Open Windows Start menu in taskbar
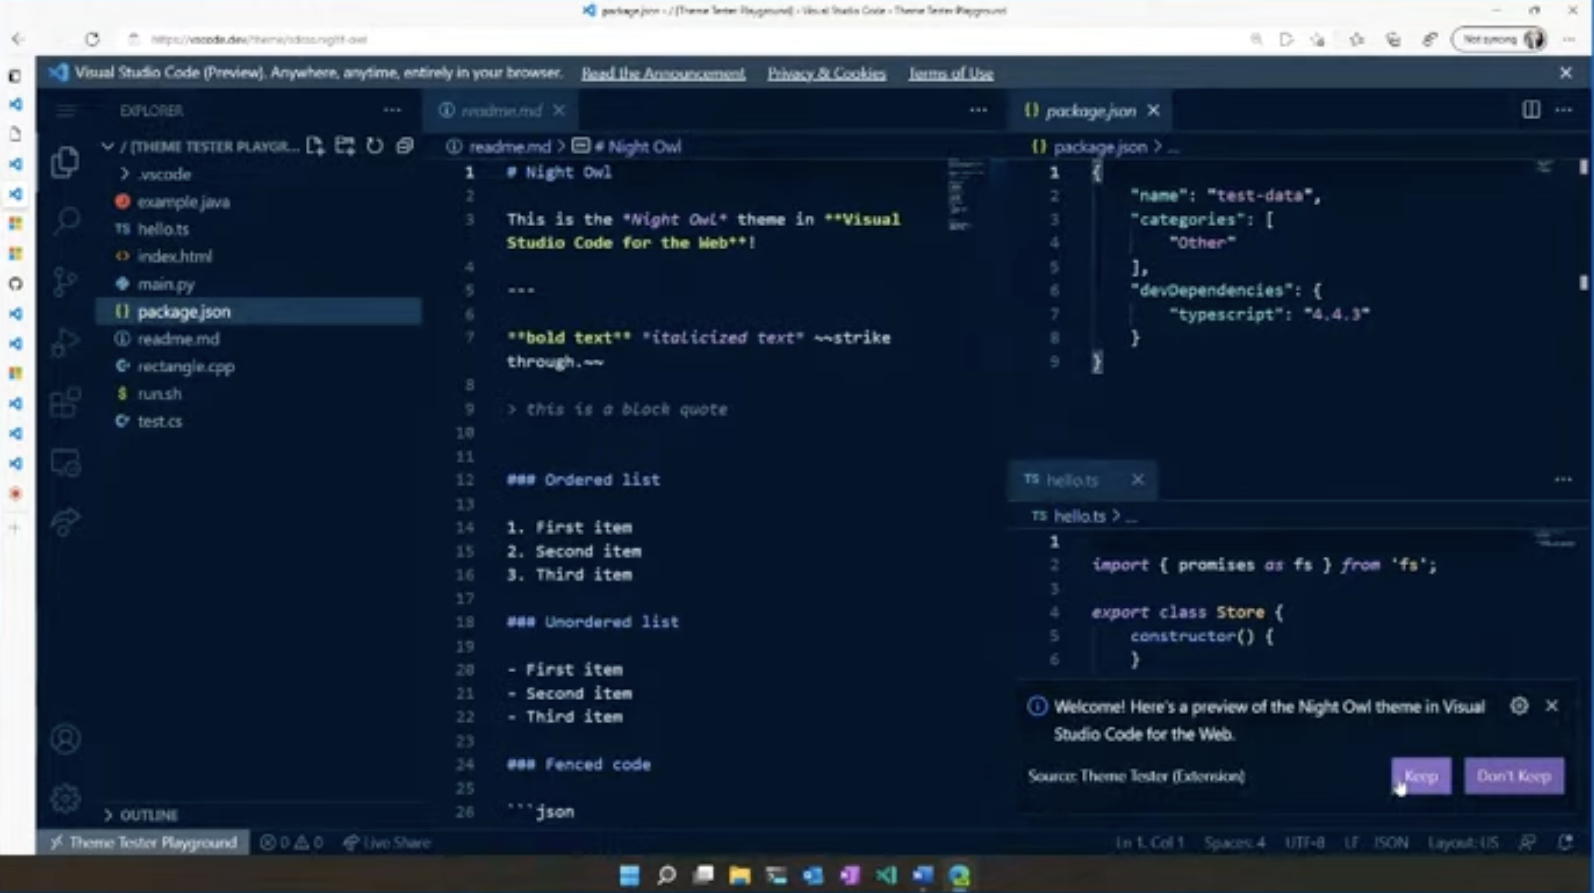 pos(629,876)
